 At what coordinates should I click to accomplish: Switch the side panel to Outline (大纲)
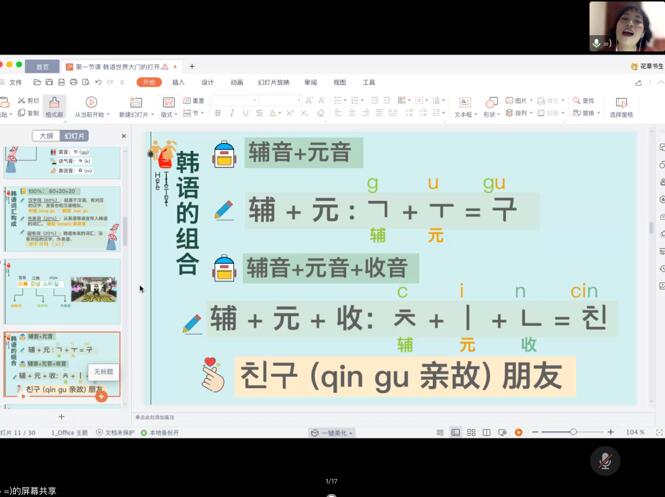click(44, 136)
